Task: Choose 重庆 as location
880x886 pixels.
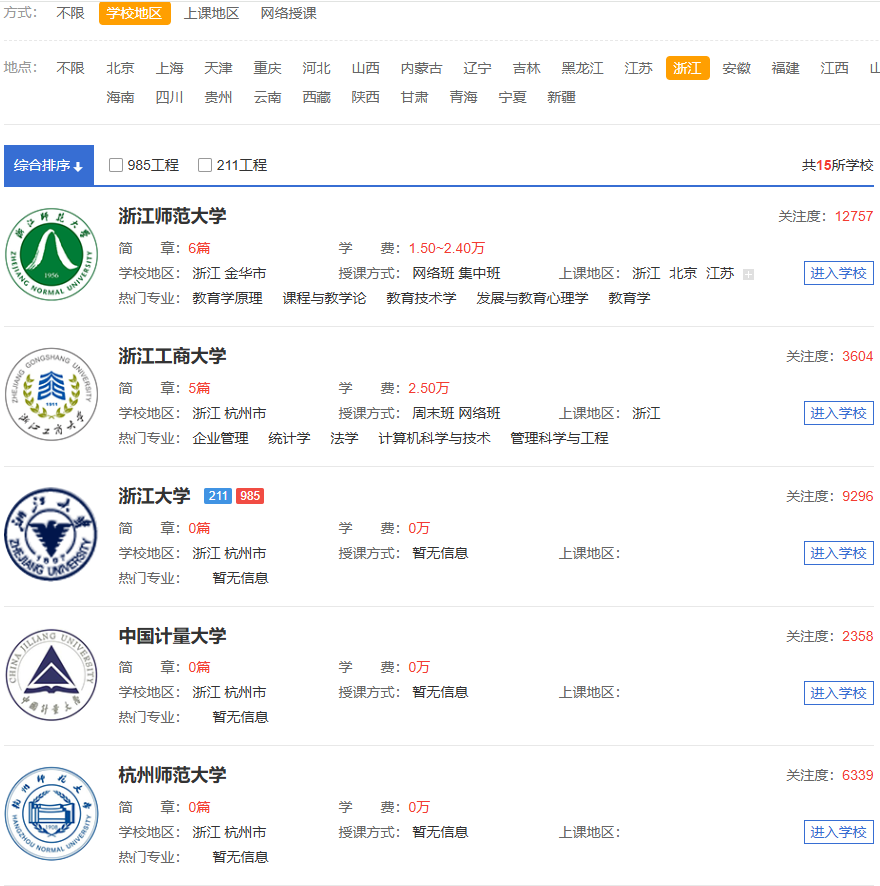Action: [267, 68]
